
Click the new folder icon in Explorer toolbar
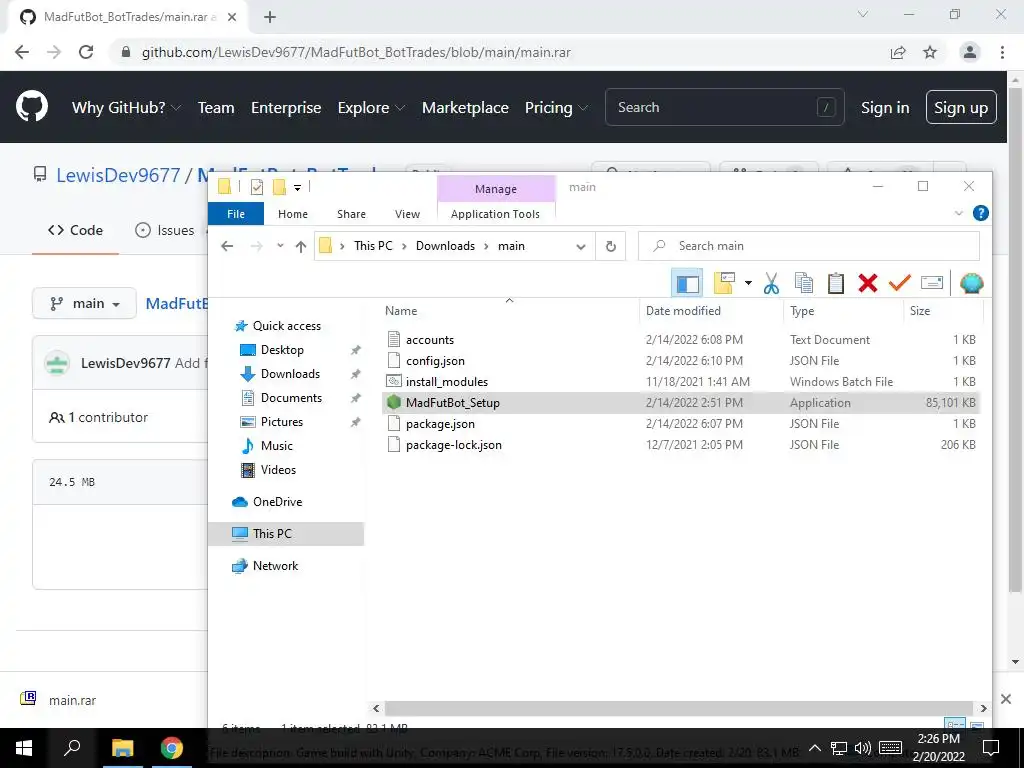[724, 283]
